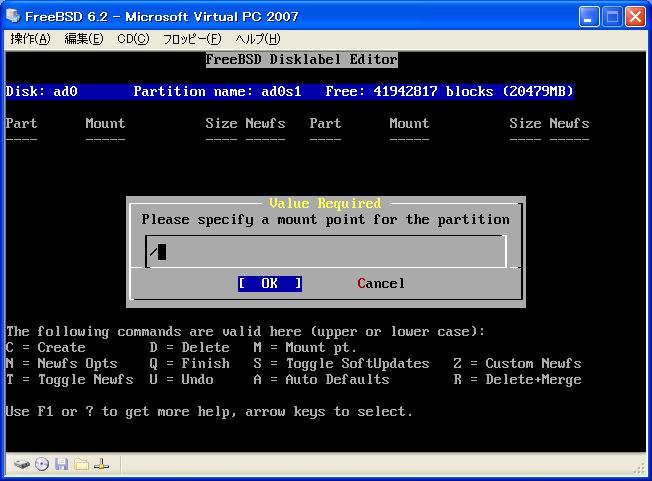Click the 'N = Newfs Opts' command text
This screenshot has width=652, height=481.
pos(62,364)
